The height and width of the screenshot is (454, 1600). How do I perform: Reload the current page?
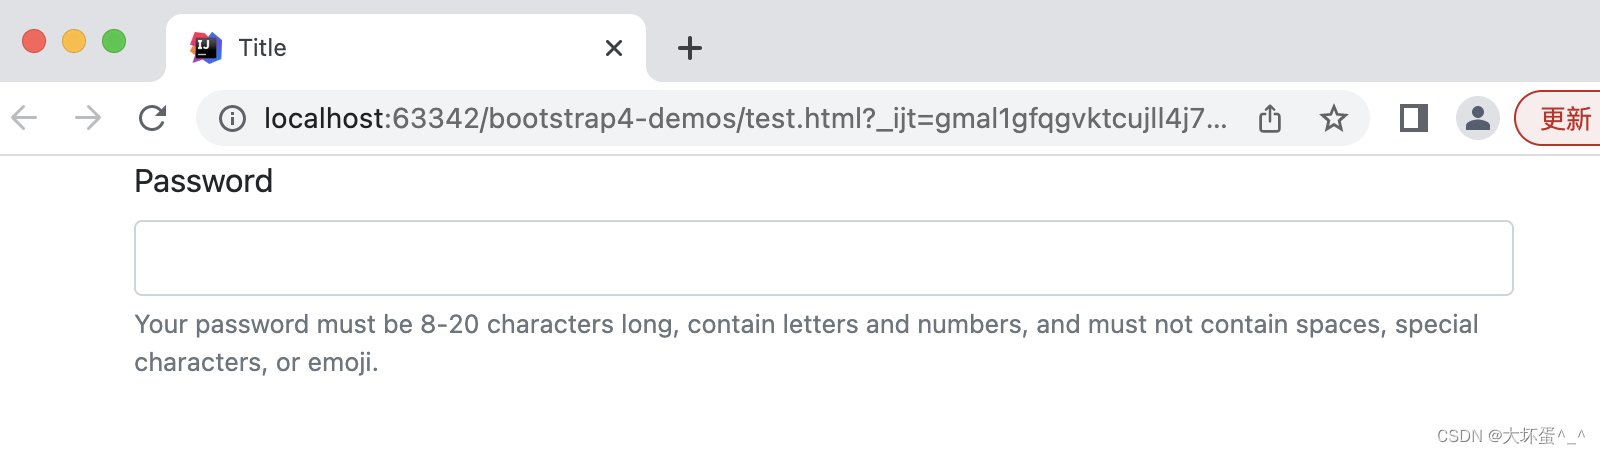152,118
